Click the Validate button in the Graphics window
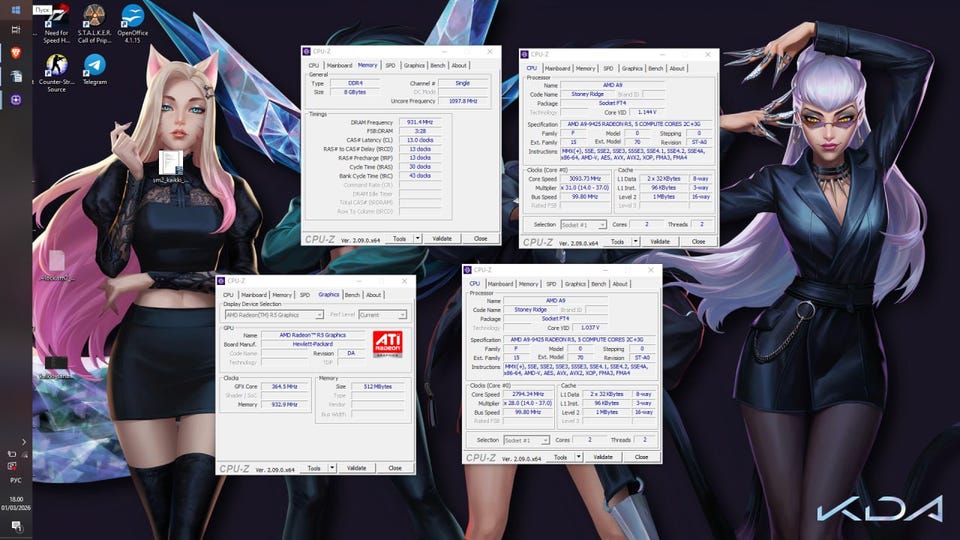The image size is (960, 540). tap(356, 468)
